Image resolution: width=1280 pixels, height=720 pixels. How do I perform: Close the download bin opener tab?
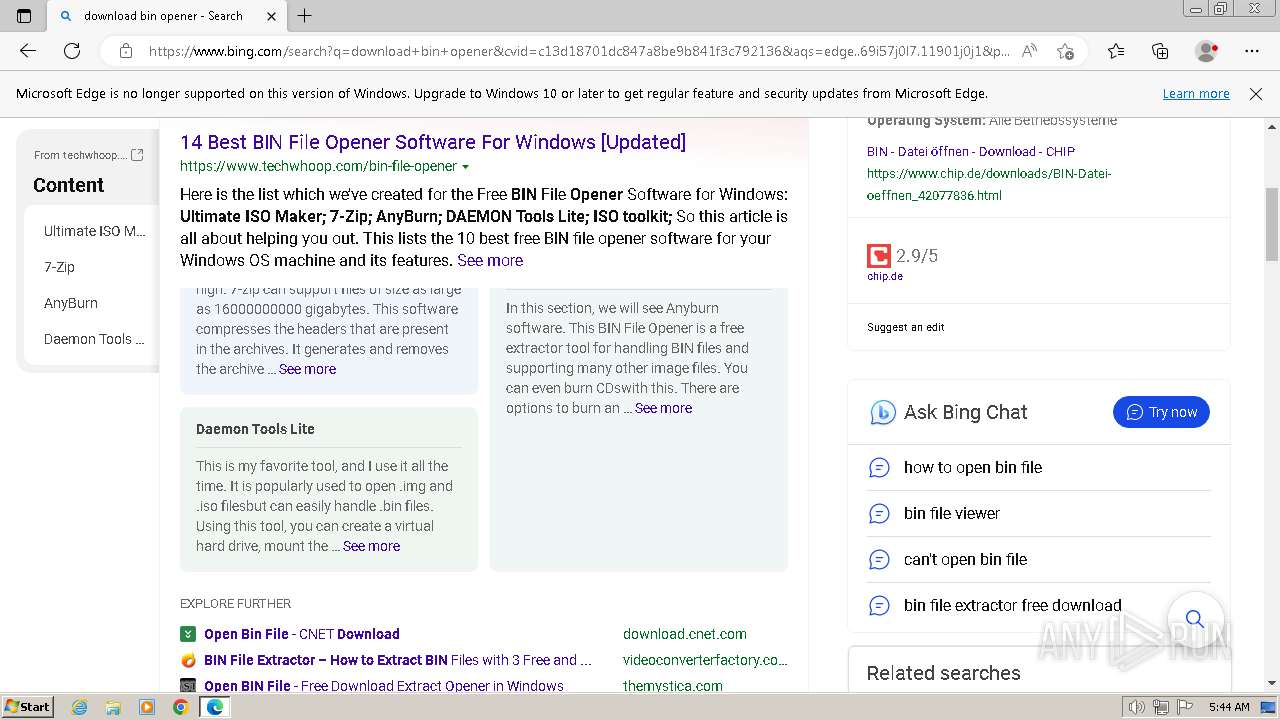pyautogui.click(x=272, y=16)
